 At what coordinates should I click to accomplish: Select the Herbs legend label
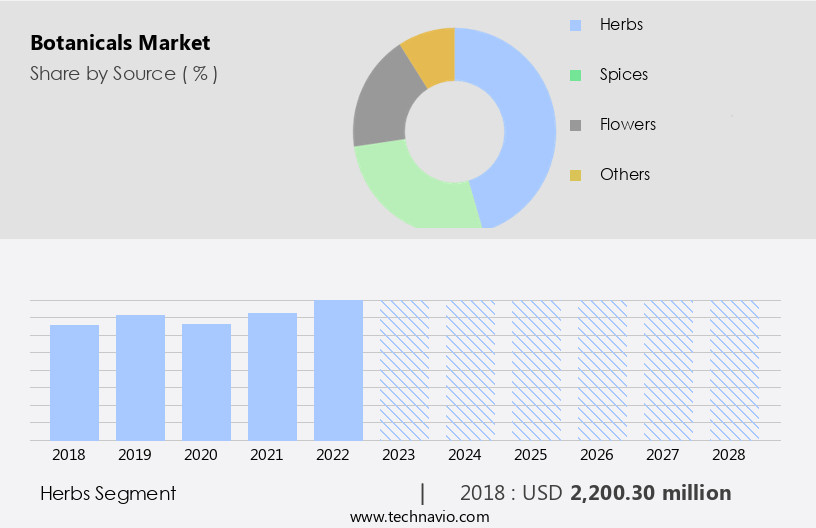pyautogui.click(x=621, y=24)
